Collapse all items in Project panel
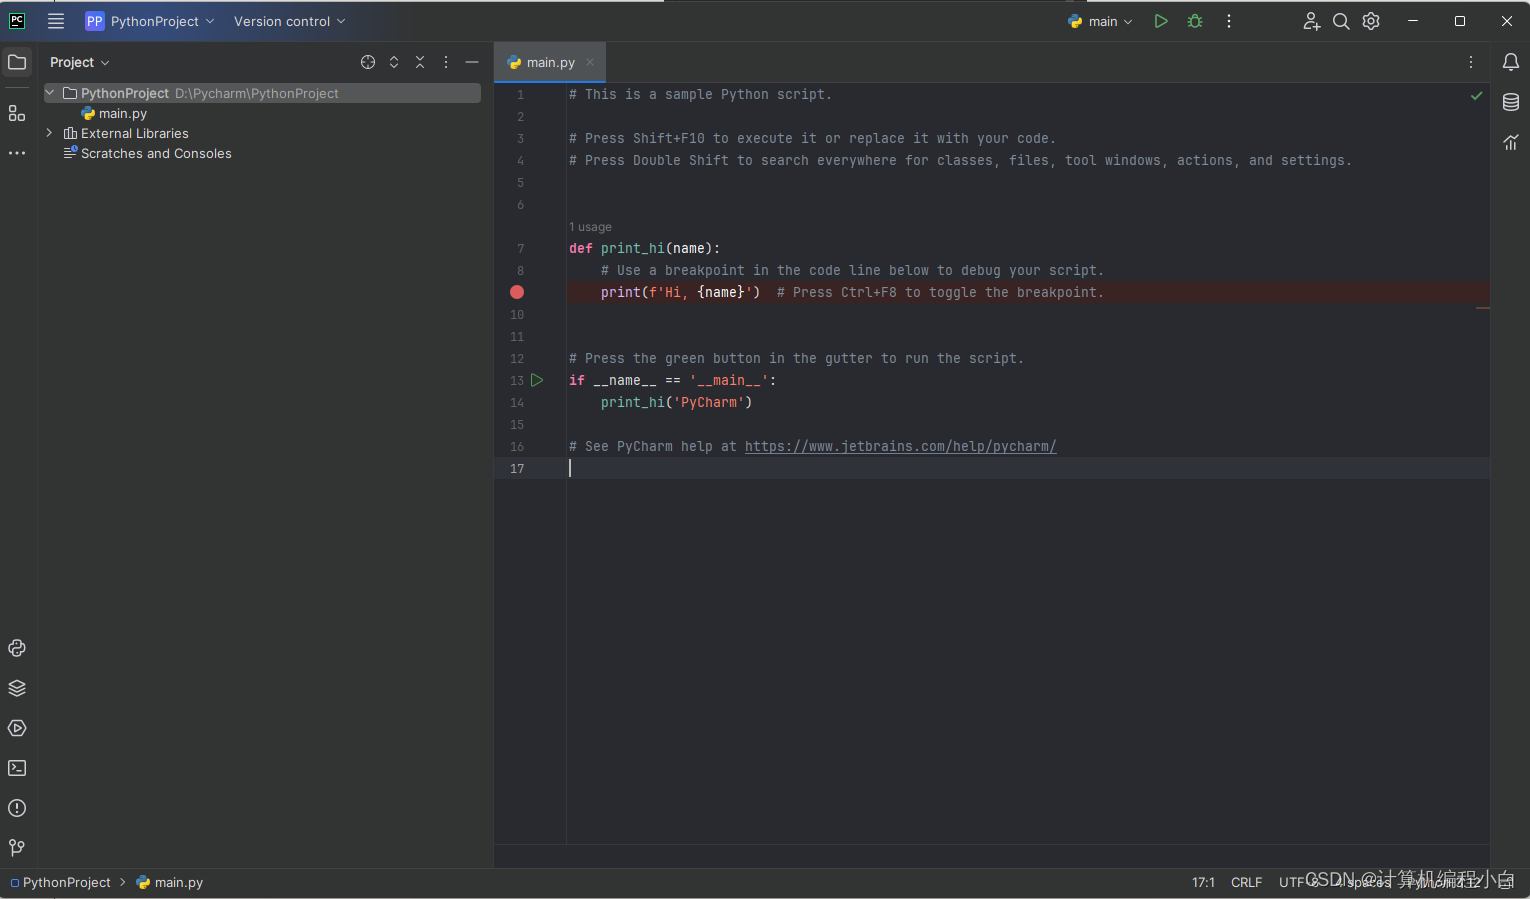The image size is (1530, 899). [x=420, y=62]
